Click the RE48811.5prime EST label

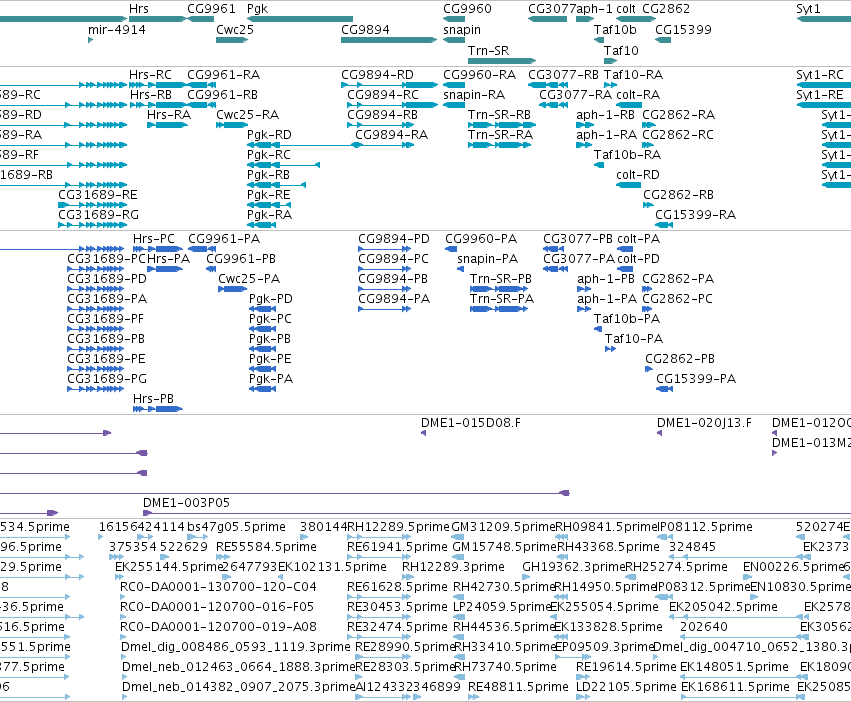(x=518, y=687)
